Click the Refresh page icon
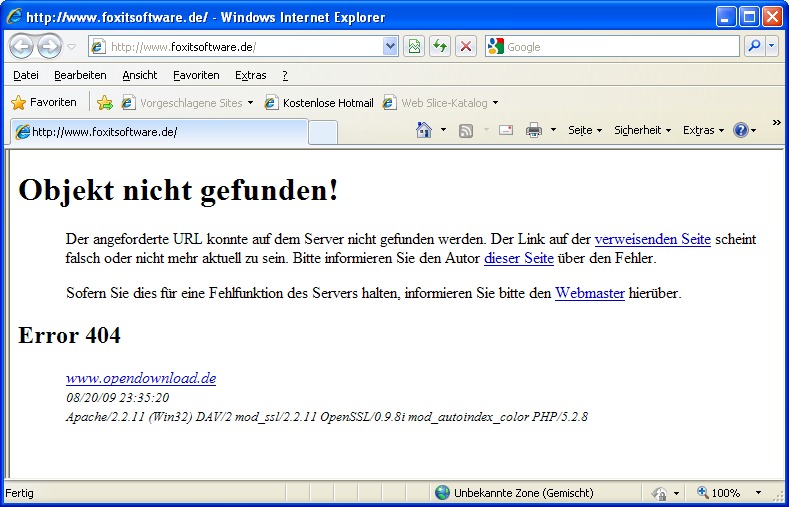 440,47
